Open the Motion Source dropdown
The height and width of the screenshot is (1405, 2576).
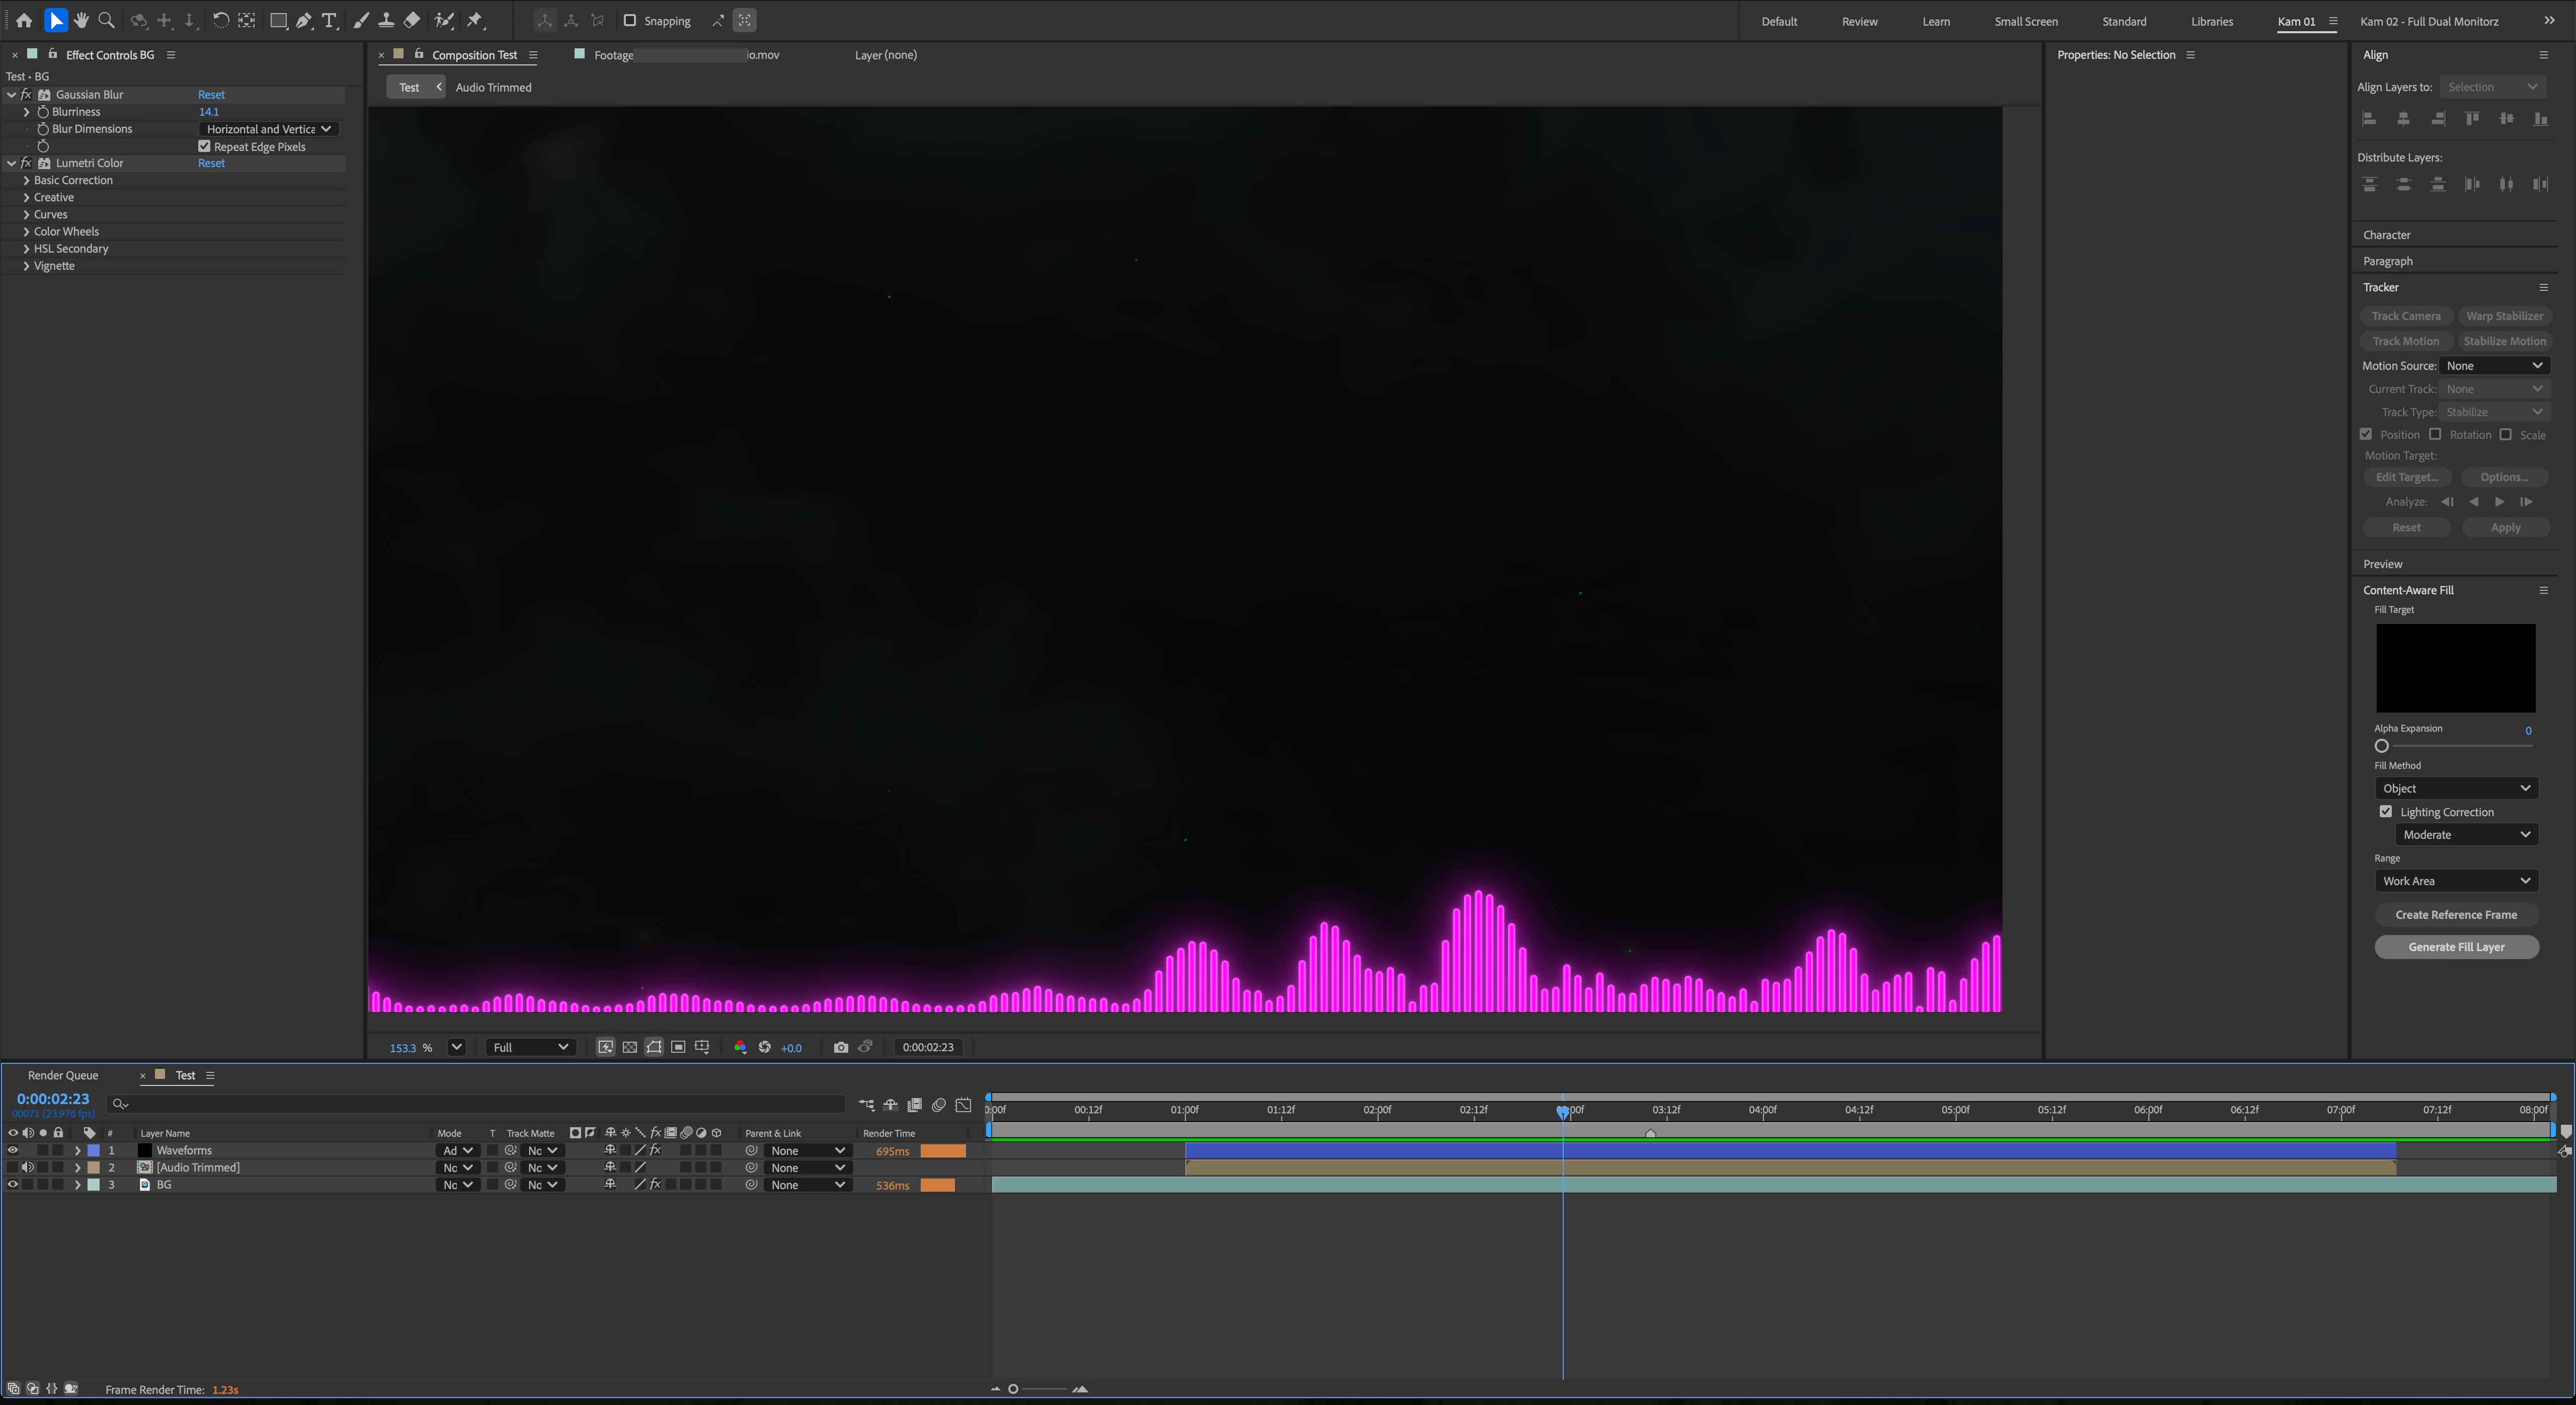click(2495, 365)
